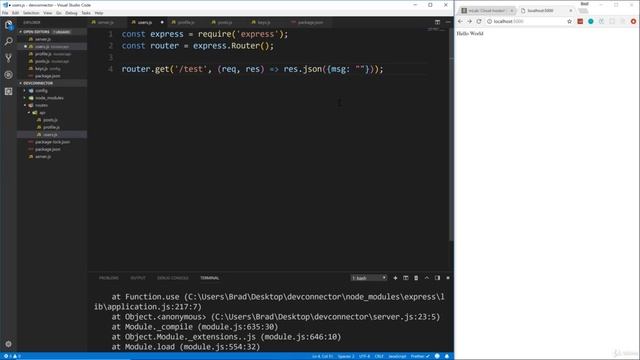Screen dimensions: 640x360
Task: Add a new terminal with plus icon
Action: click(x=395, y=278)
